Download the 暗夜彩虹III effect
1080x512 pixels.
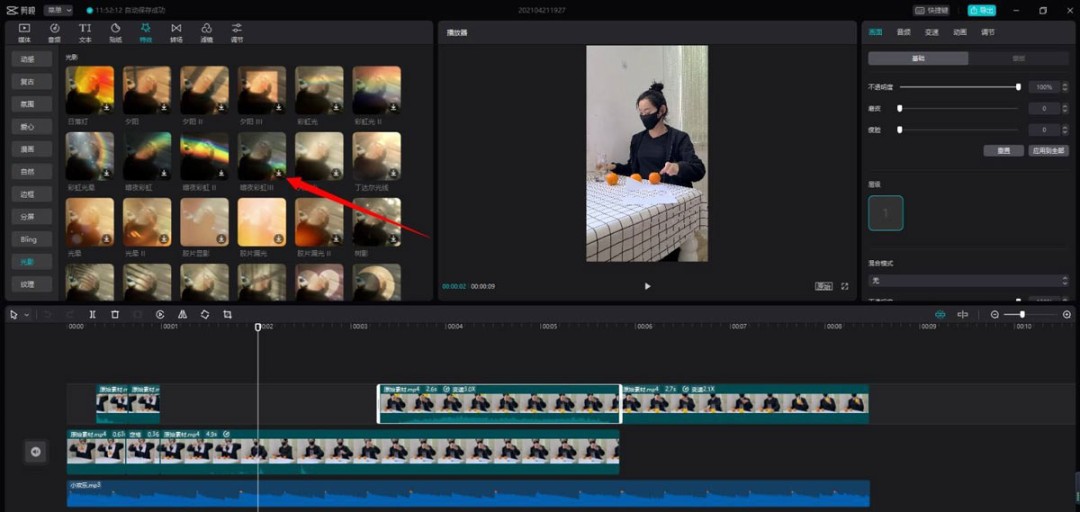[x=279, y=172]
